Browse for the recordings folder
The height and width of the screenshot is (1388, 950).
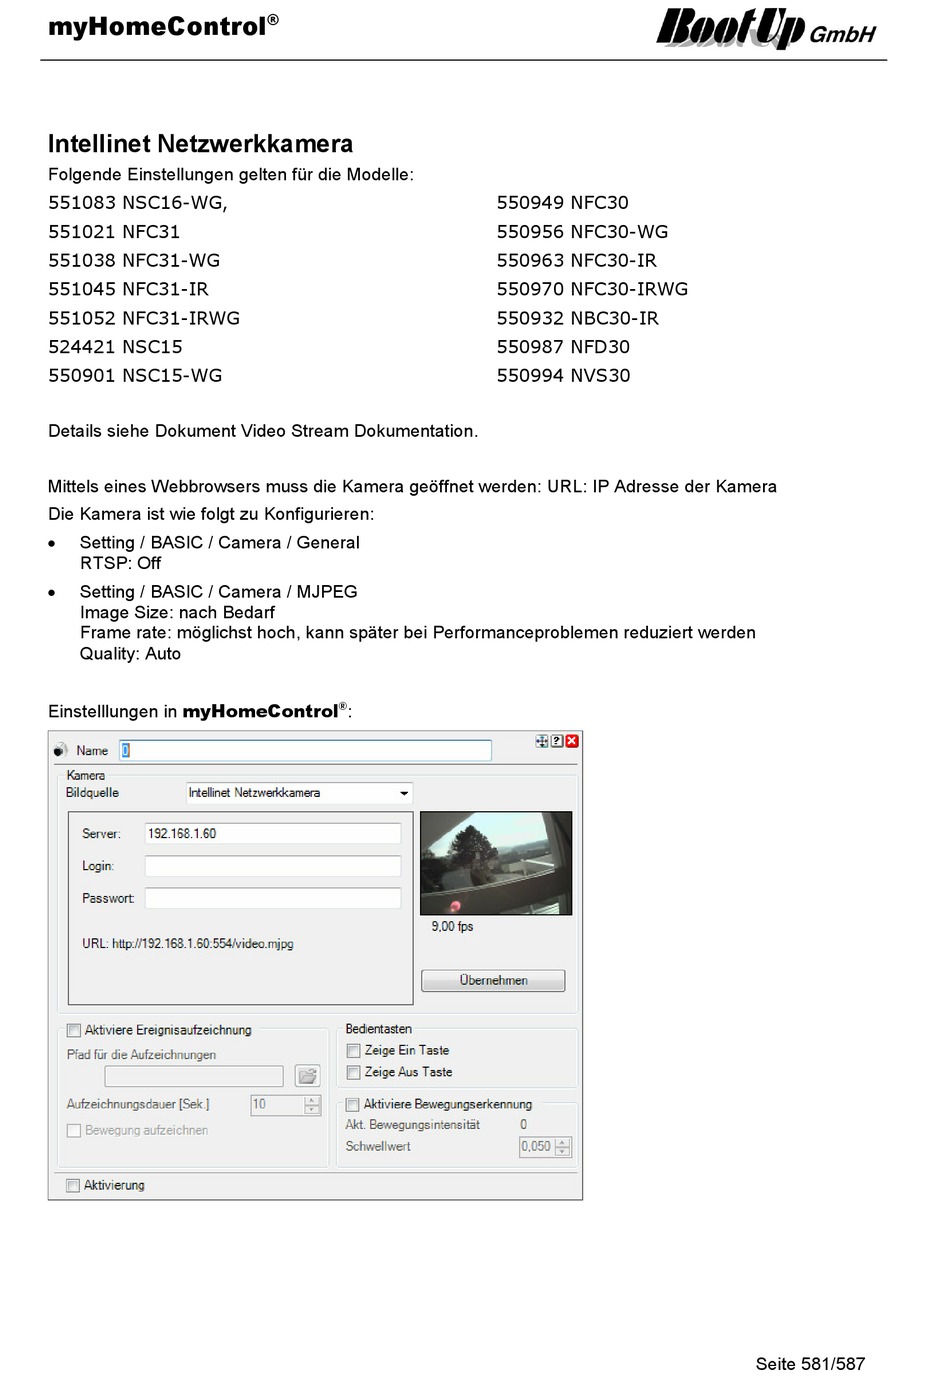click(307, 1076)
